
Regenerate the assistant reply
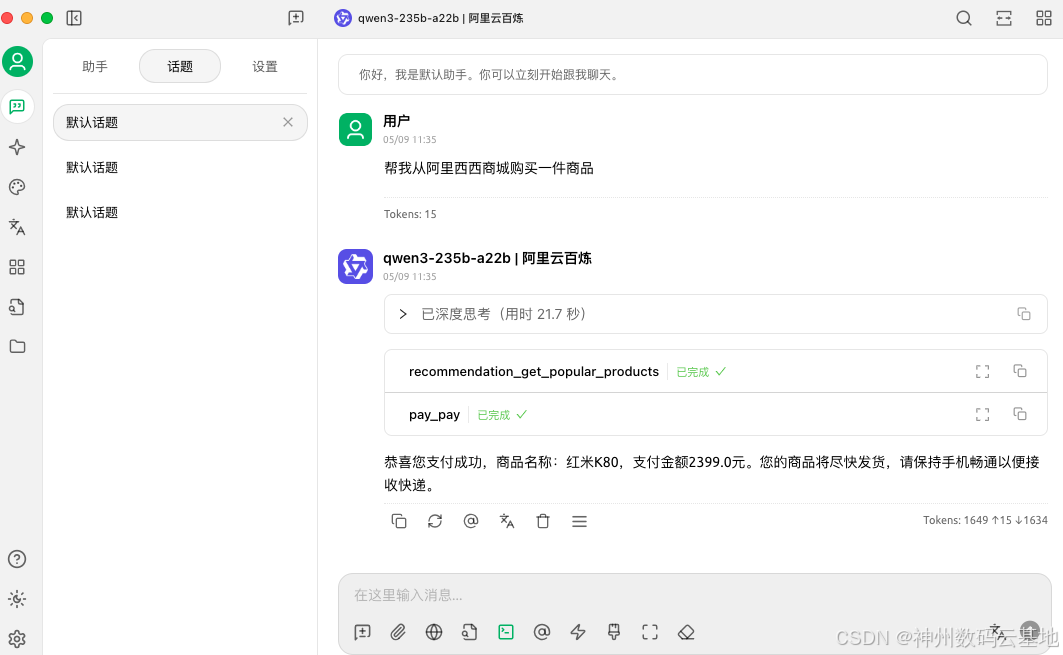[435, 521]
